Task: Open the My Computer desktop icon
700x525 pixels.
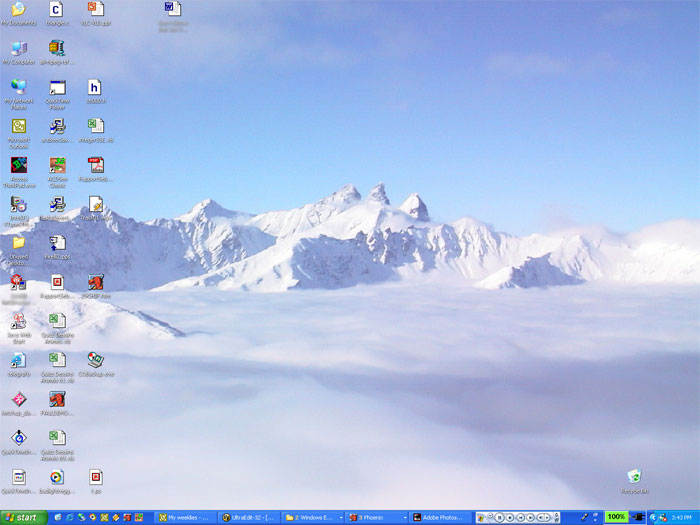Action: point(18,48)
